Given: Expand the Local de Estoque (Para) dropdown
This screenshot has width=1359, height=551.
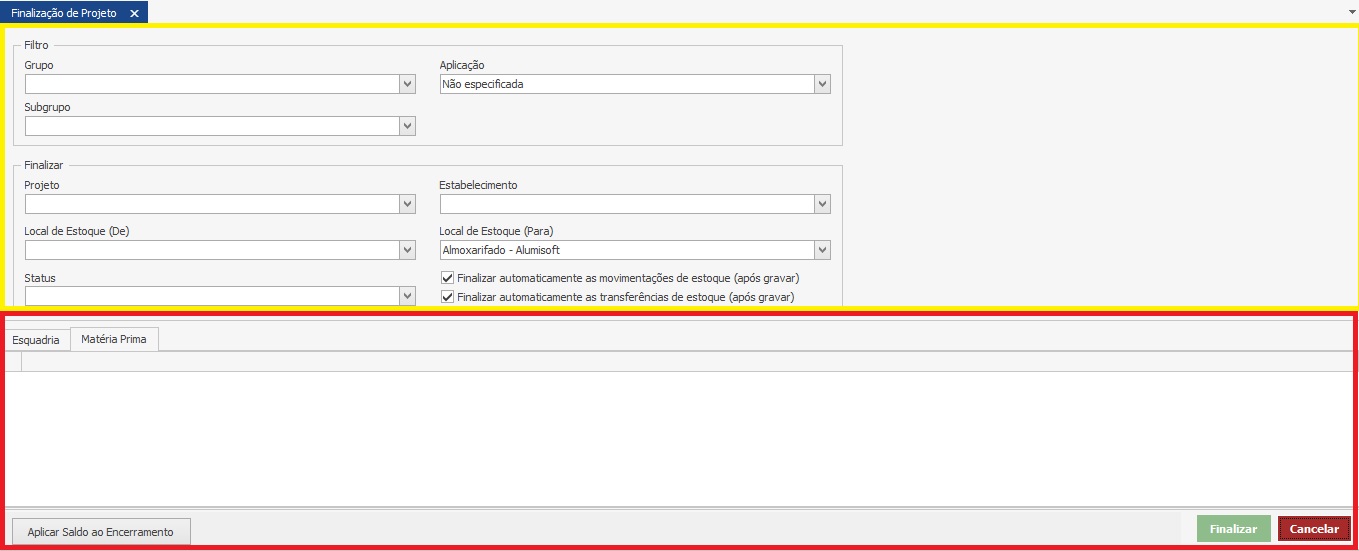Looking at the screenshot, I should pyautogui.click(x=822, y=250).
